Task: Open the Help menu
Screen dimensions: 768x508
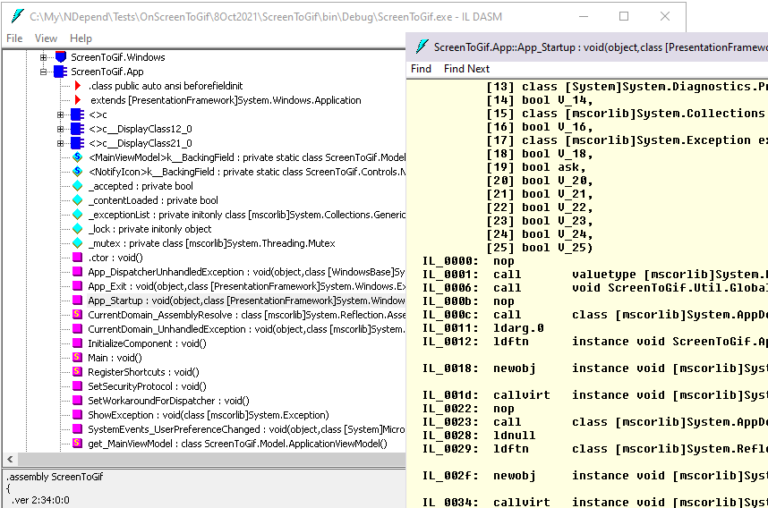Action: 81,38
